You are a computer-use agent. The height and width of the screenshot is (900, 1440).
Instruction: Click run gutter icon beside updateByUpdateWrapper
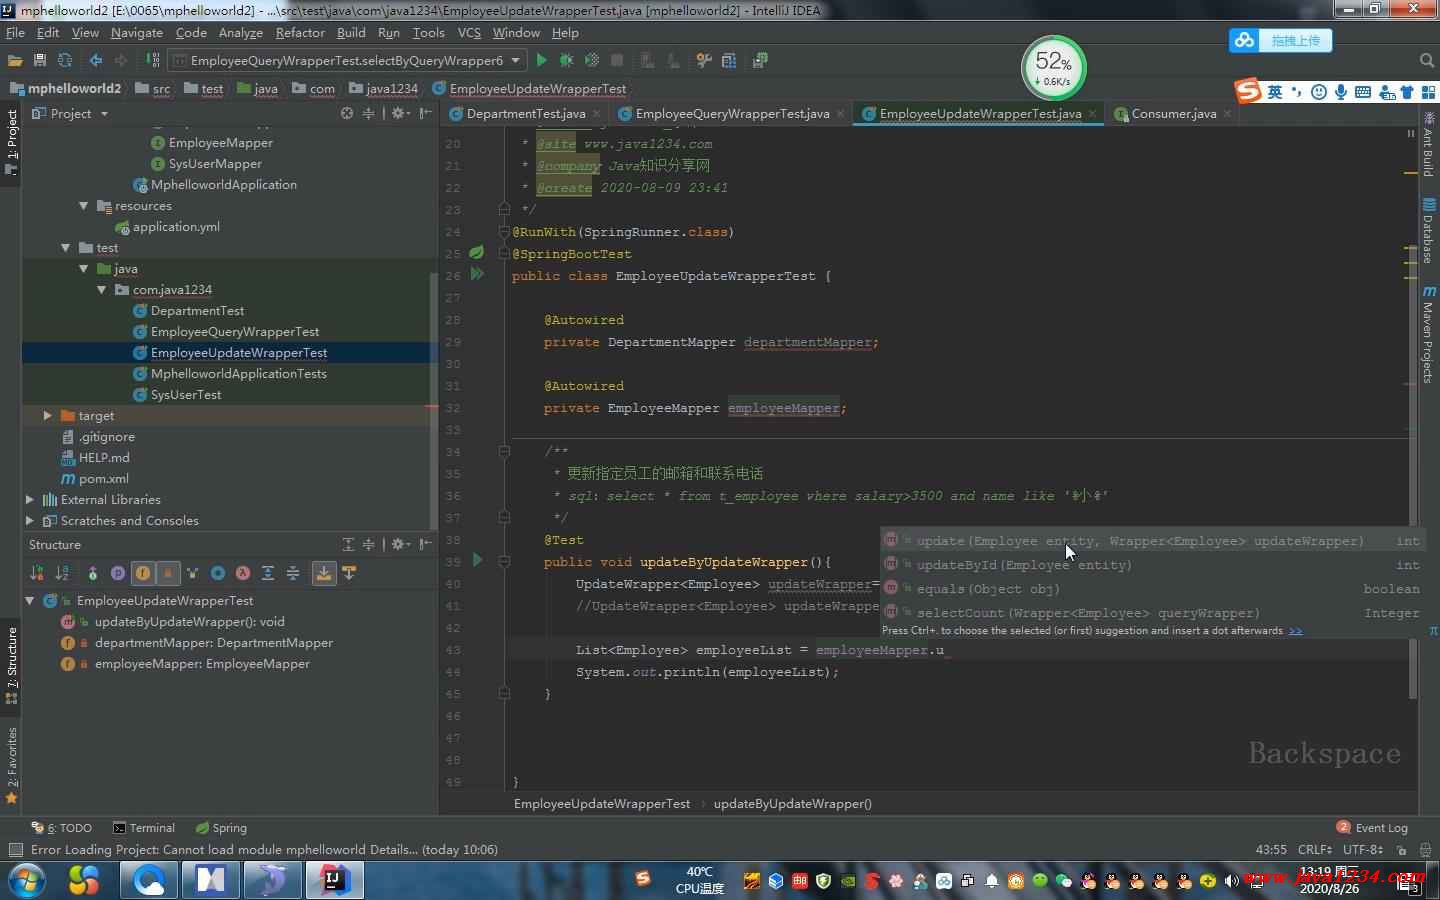point(477,561)
